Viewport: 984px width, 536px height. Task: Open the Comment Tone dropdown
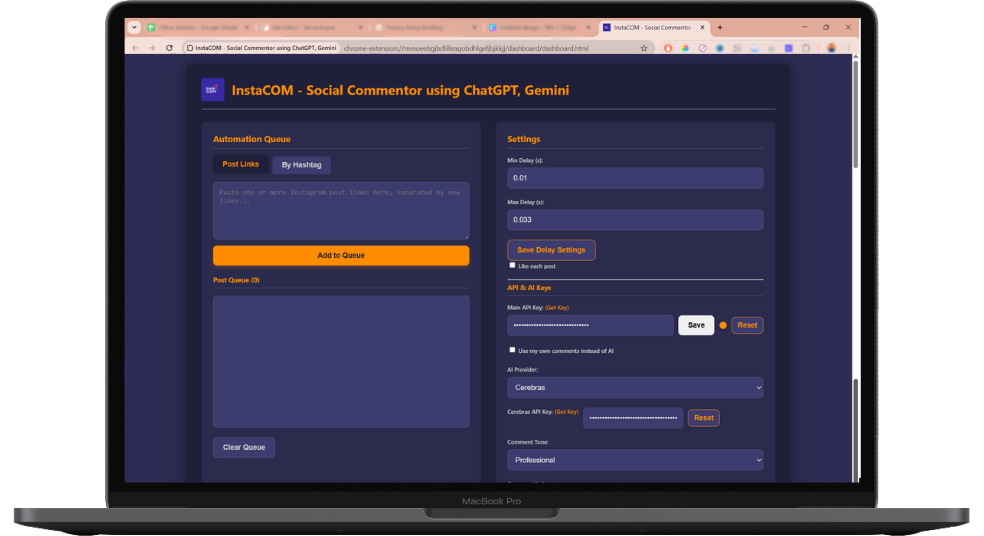click(635, 460)
